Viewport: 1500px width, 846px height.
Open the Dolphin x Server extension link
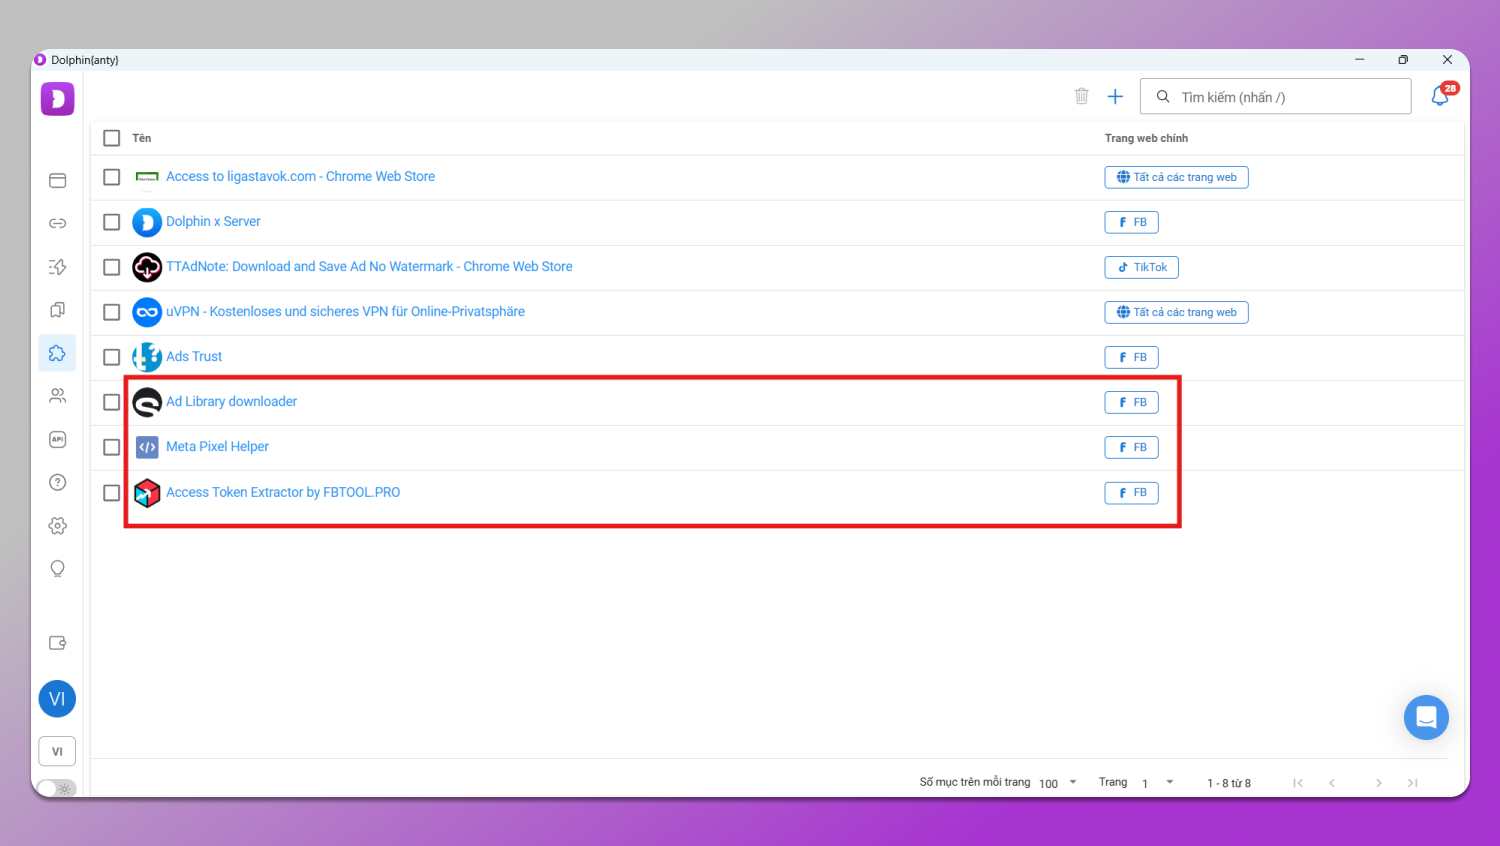pyautogui.click(x=213, y=221)
